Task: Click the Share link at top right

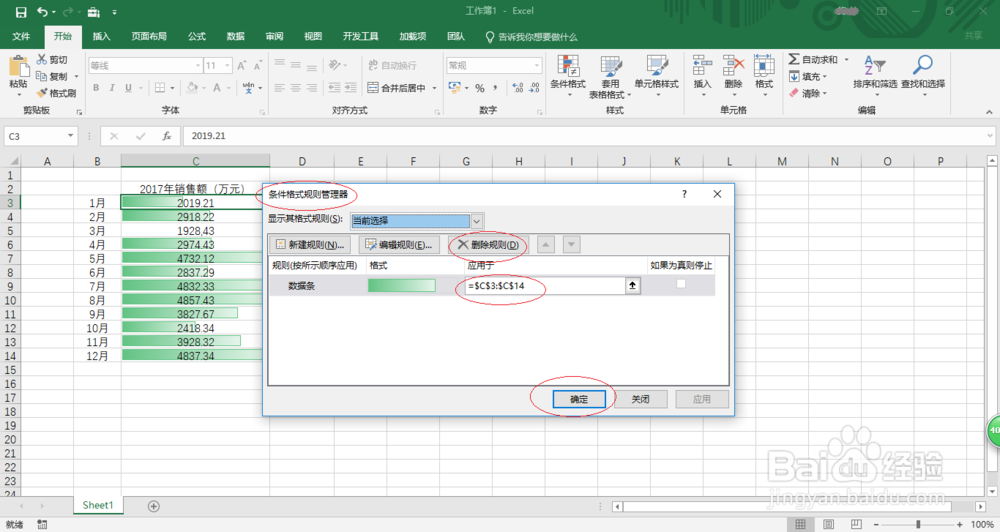Action: [973, 36]
